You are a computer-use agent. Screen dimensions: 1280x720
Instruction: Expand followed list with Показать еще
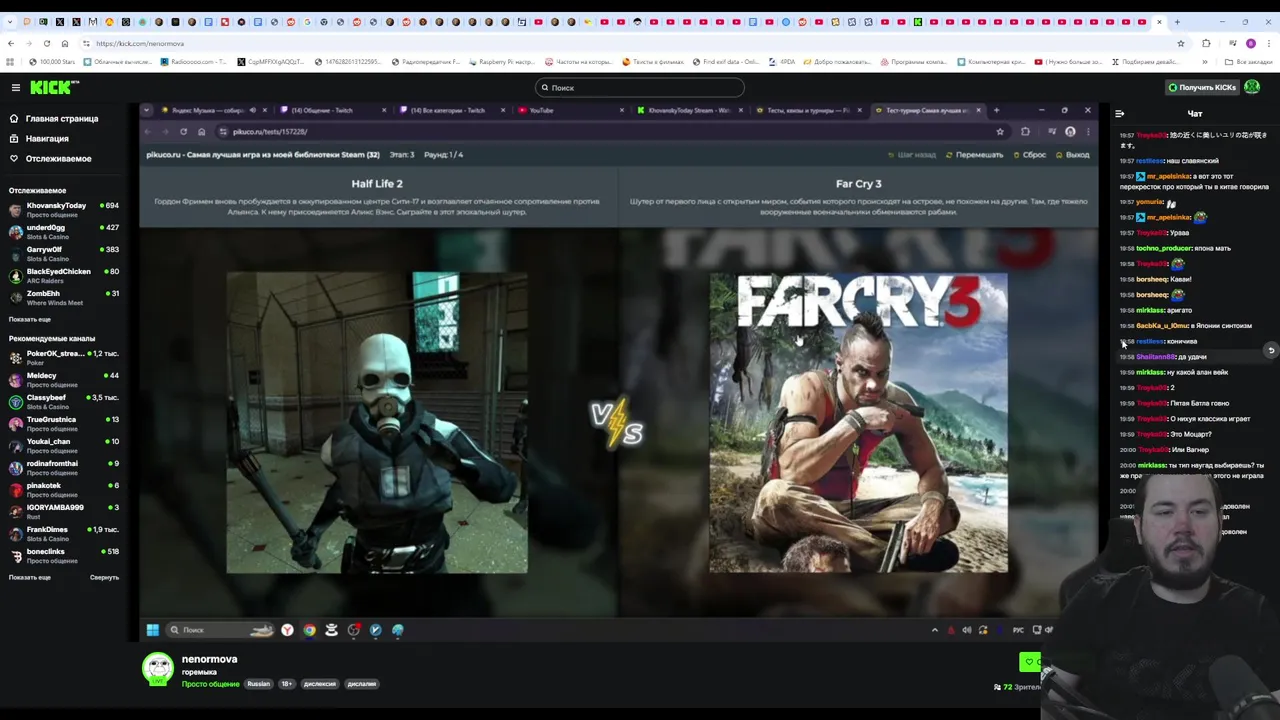coord(30,319)
